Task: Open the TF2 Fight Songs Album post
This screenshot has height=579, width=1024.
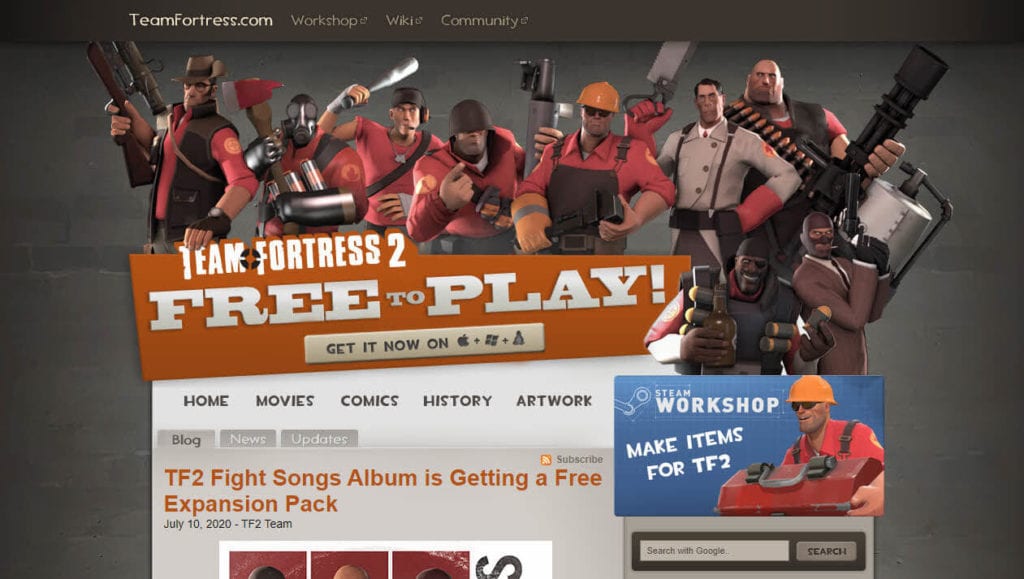Action: (x=383, y=491)
